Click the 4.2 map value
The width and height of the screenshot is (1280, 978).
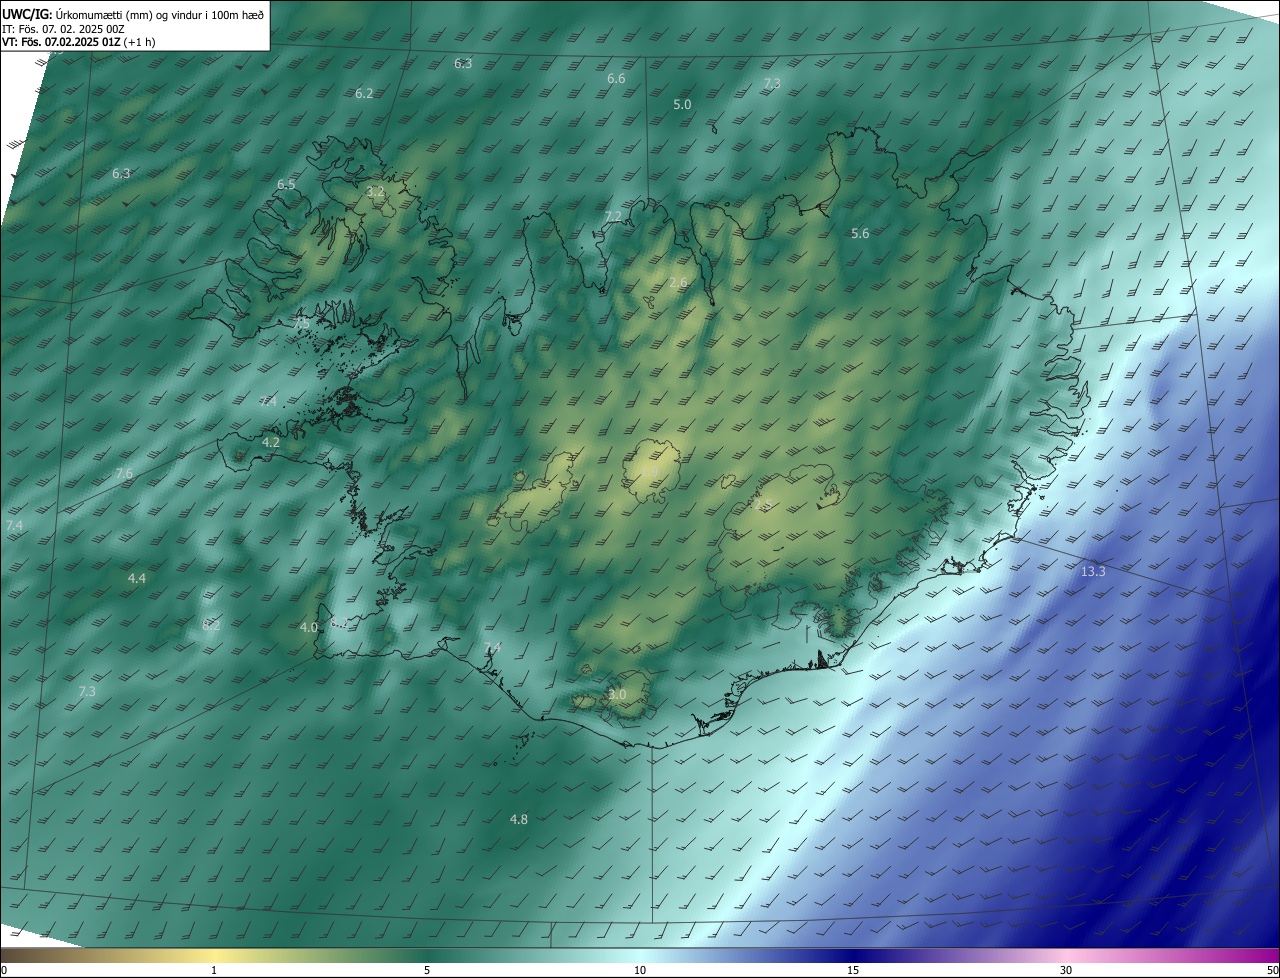click(271, 442)
